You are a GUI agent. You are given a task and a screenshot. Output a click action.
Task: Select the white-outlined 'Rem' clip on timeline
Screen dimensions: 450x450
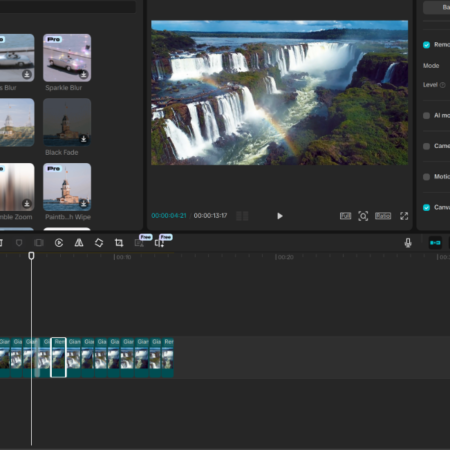tap(58, 357)
